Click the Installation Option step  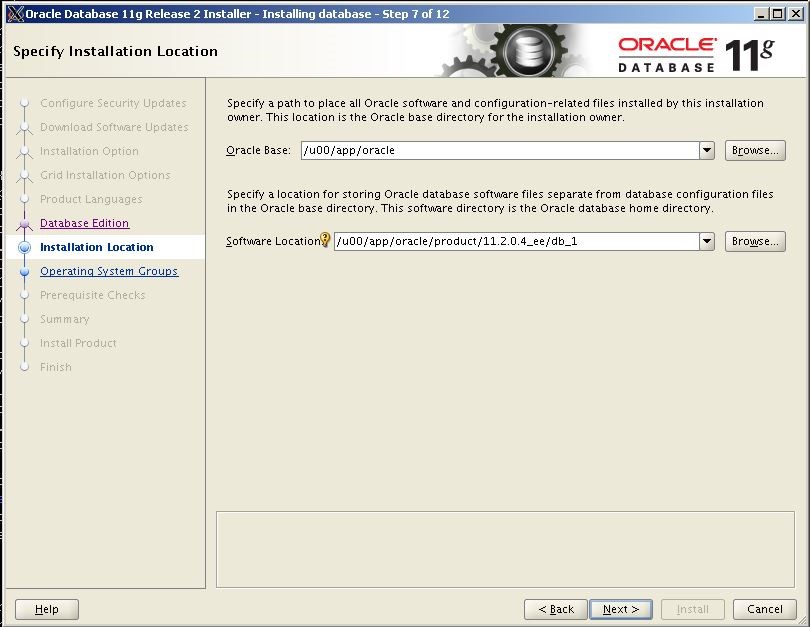click(89, 151)
